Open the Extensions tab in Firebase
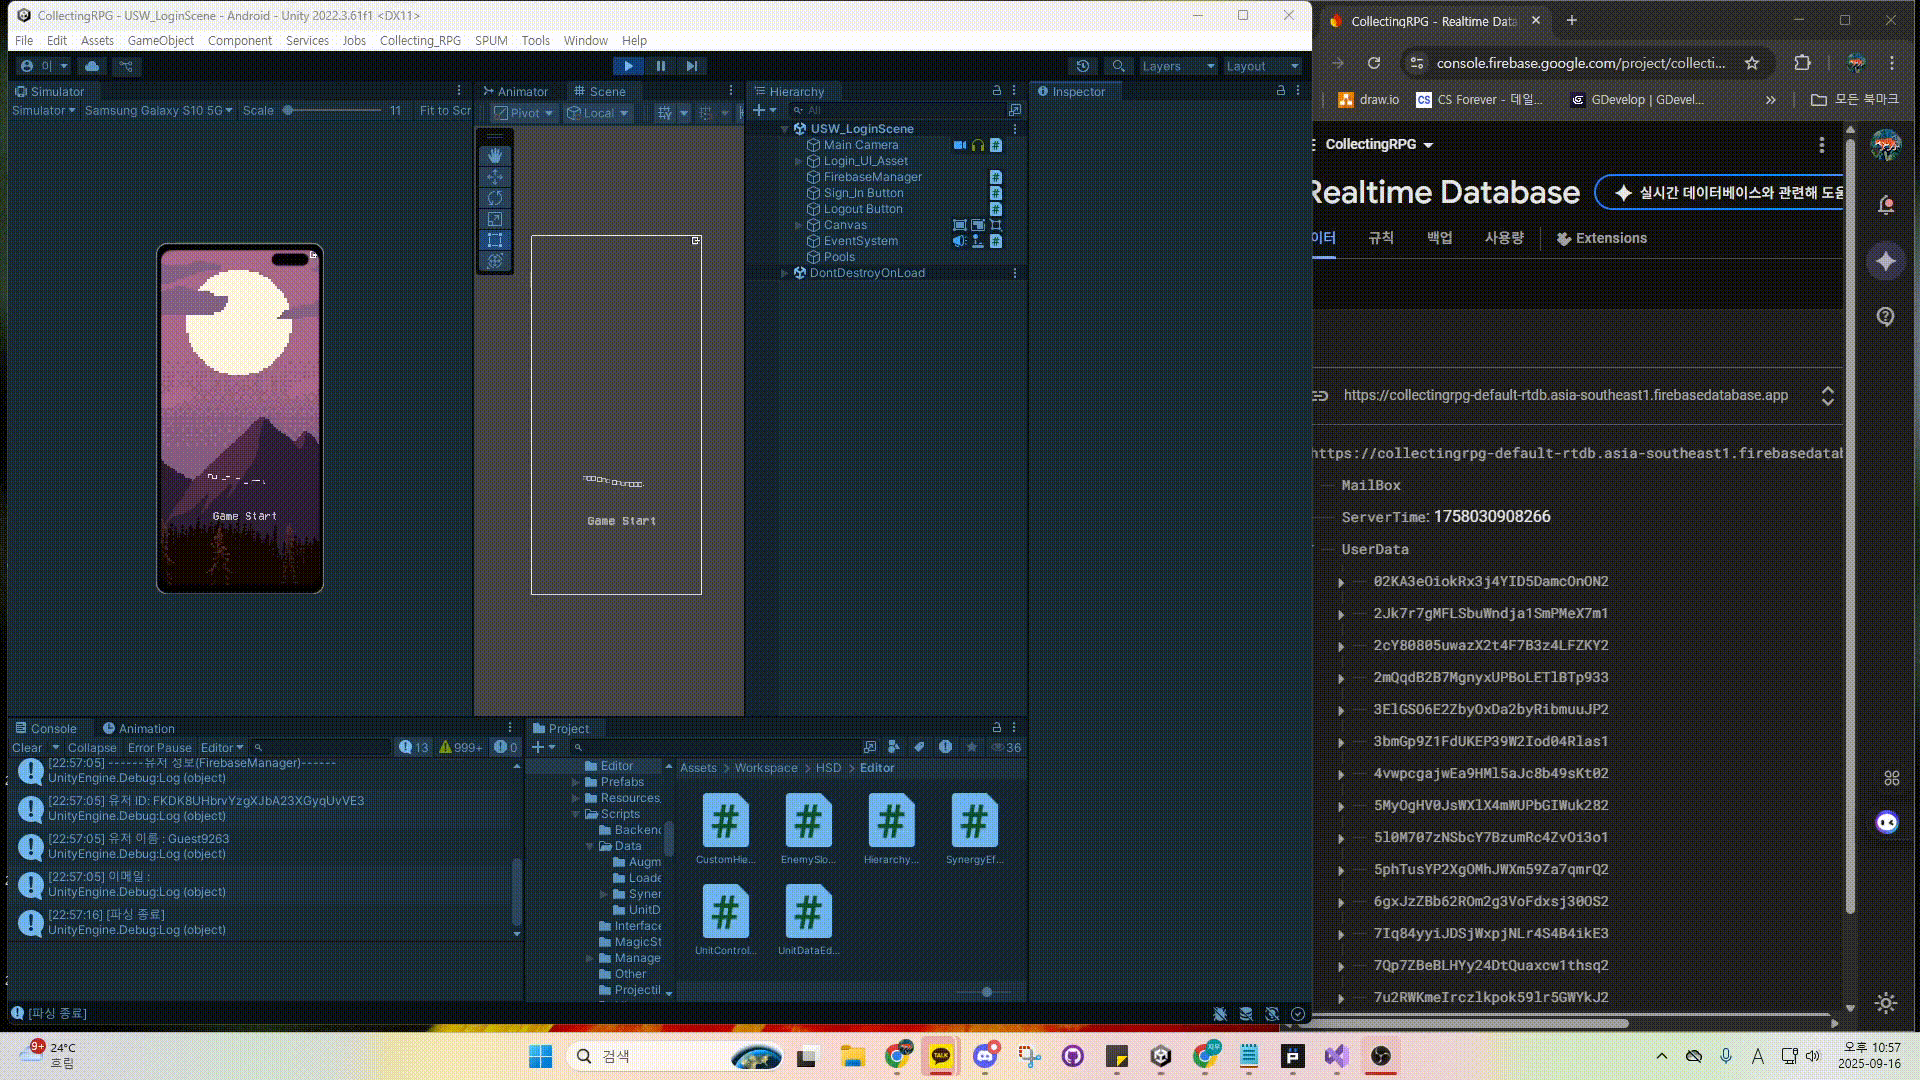The width and height of the screenshot is (1920, 1080). coord(1601,238)
